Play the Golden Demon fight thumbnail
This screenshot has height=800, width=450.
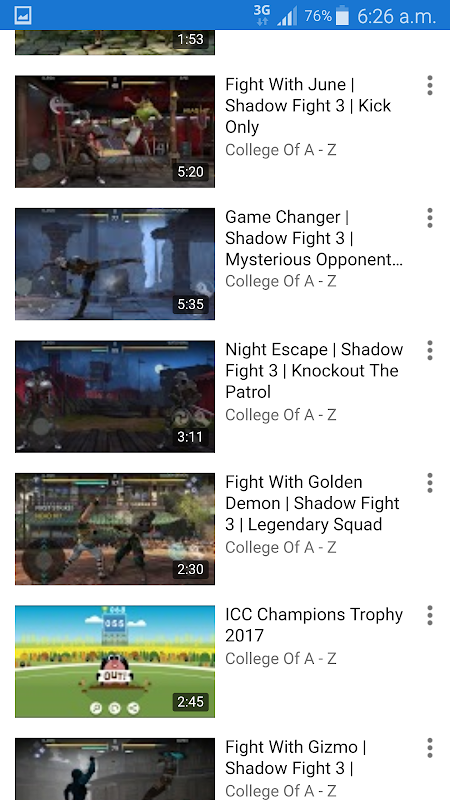pos(115,529)
